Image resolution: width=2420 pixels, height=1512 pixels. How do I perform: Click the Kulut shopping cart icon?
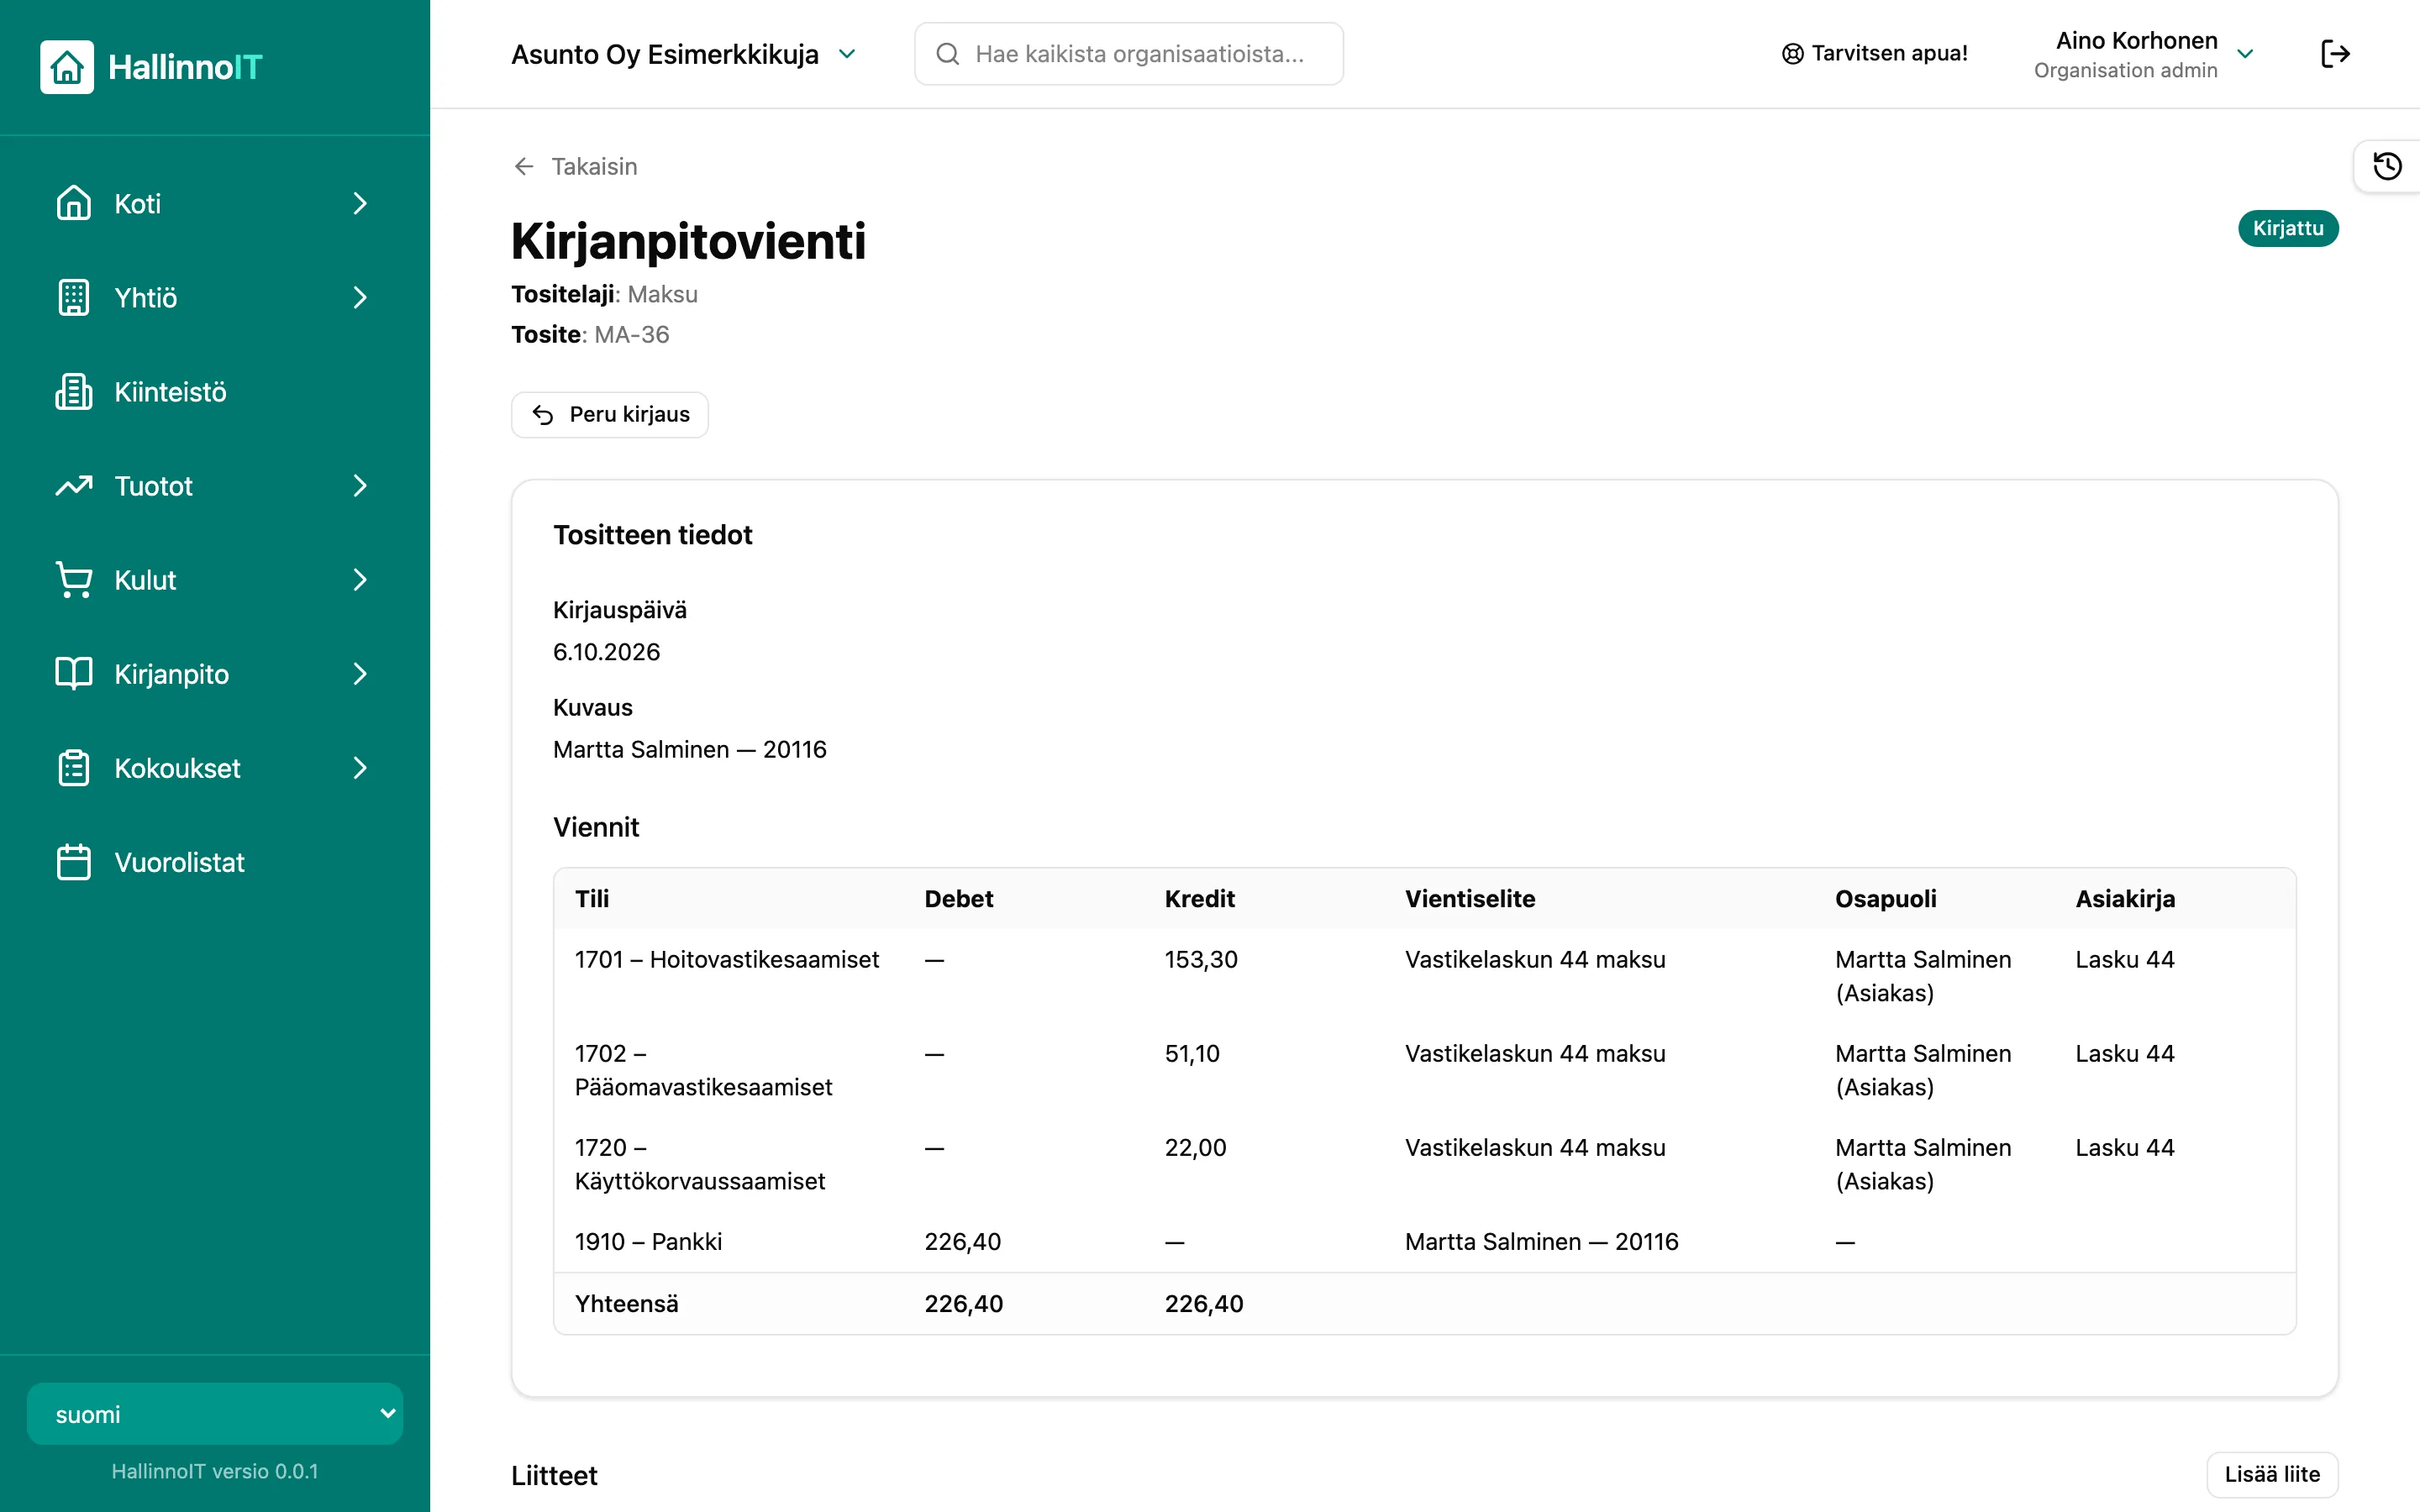(x=74, y=579)
